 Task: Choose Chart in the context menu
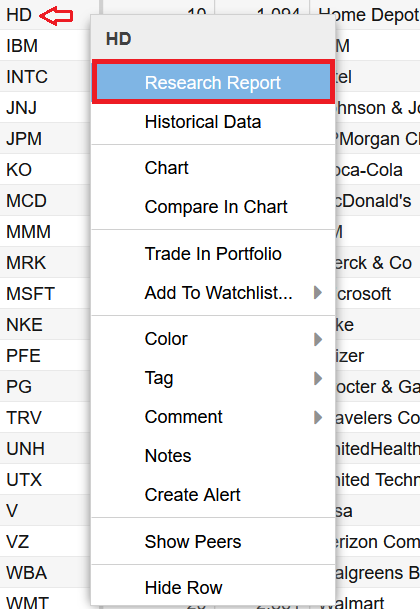tap(213, 168)
